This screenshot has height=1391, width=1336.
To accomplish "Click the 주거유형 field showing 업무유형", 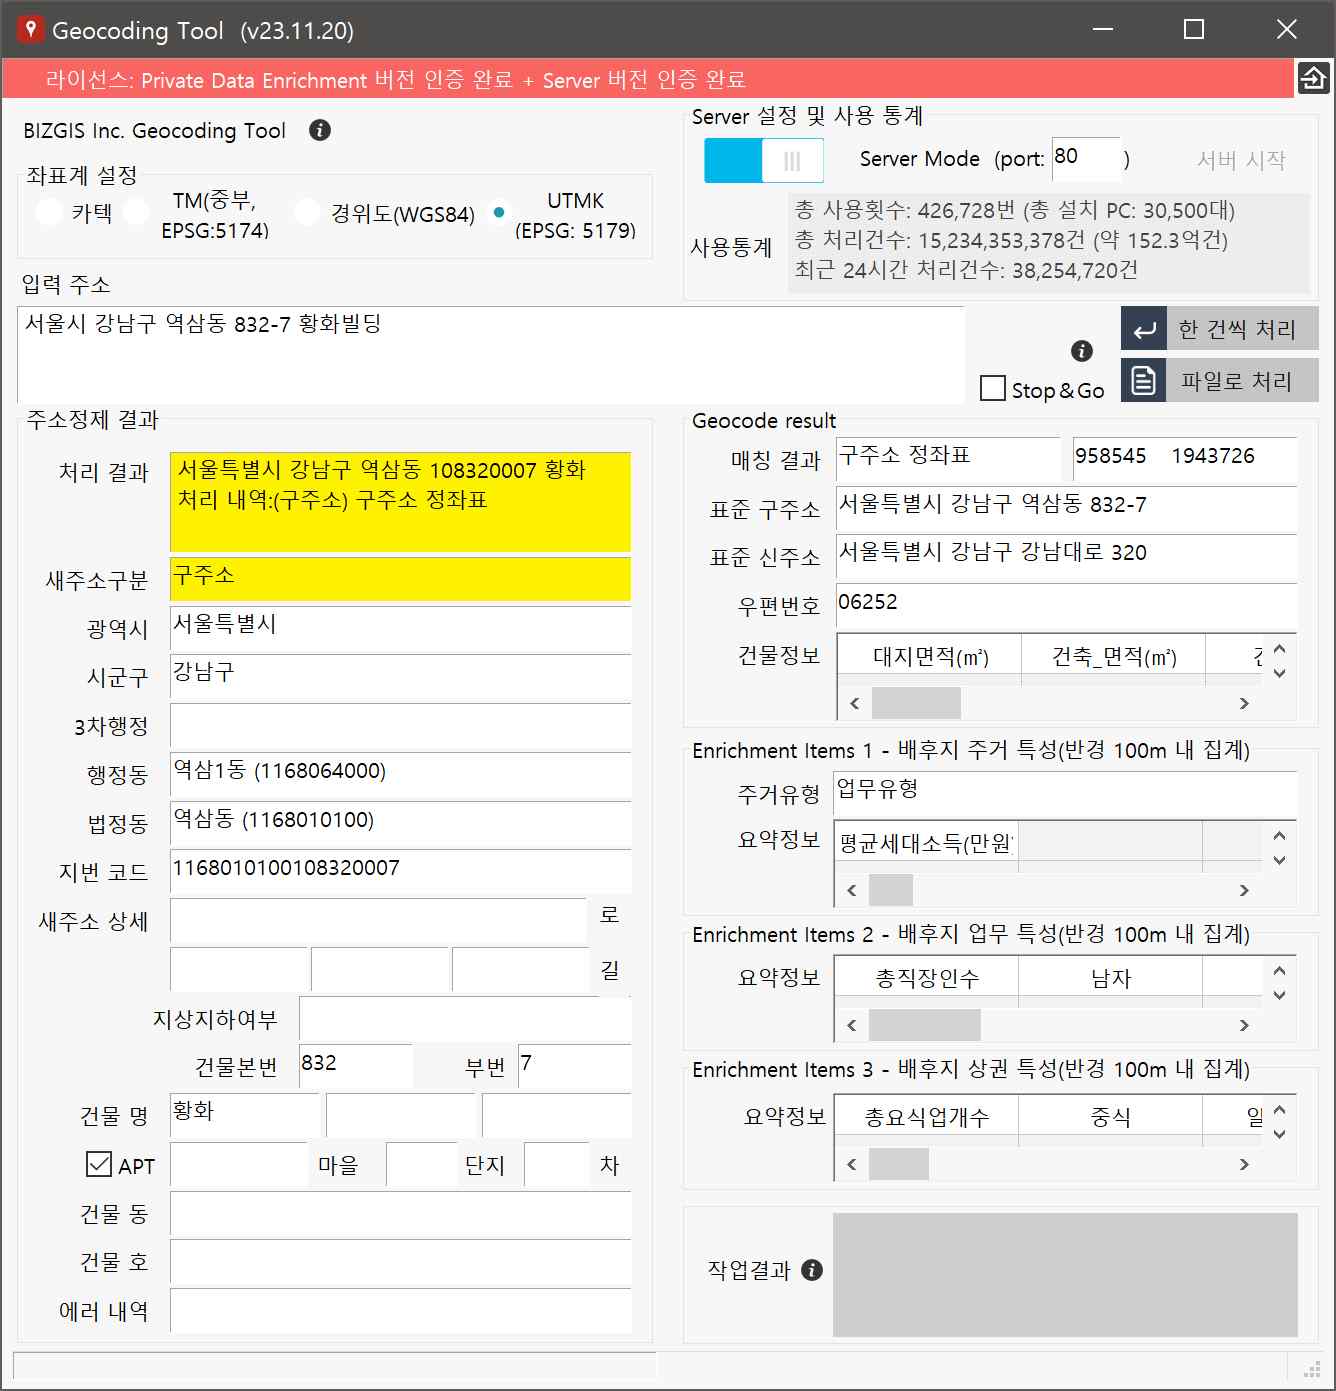I will point(1065,793).
